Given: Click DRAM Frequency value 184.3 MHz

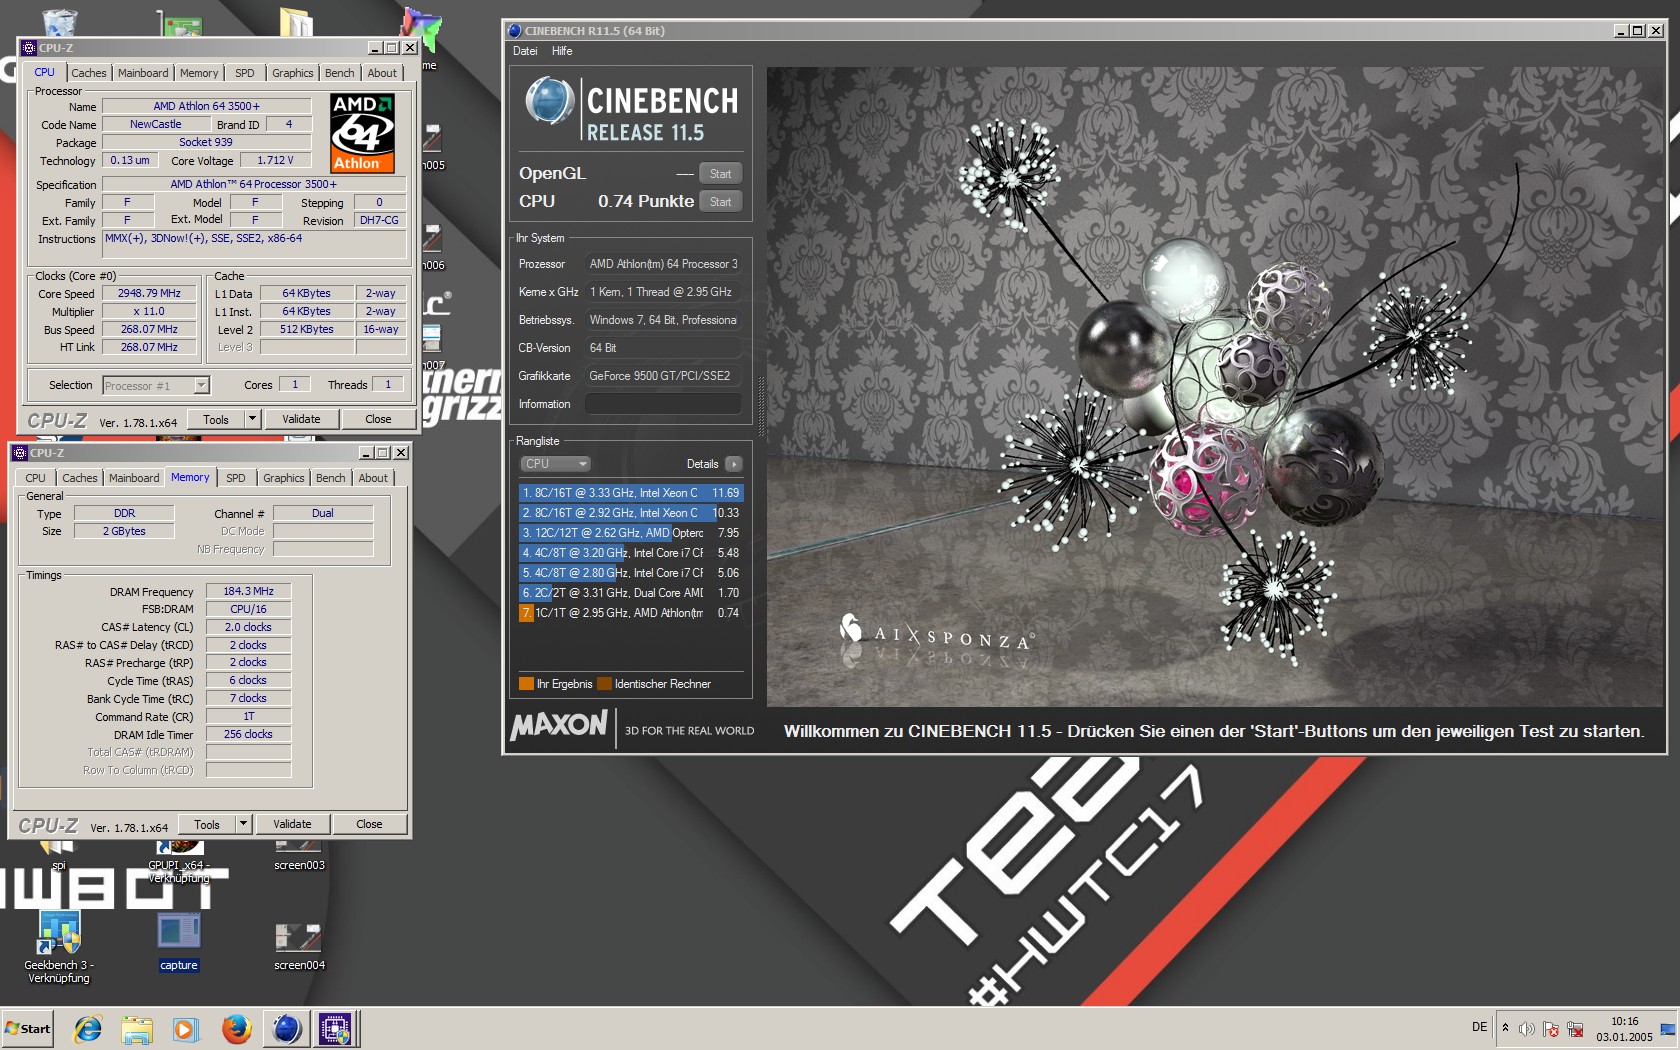Looking at the screenshot, I should 248,591.
